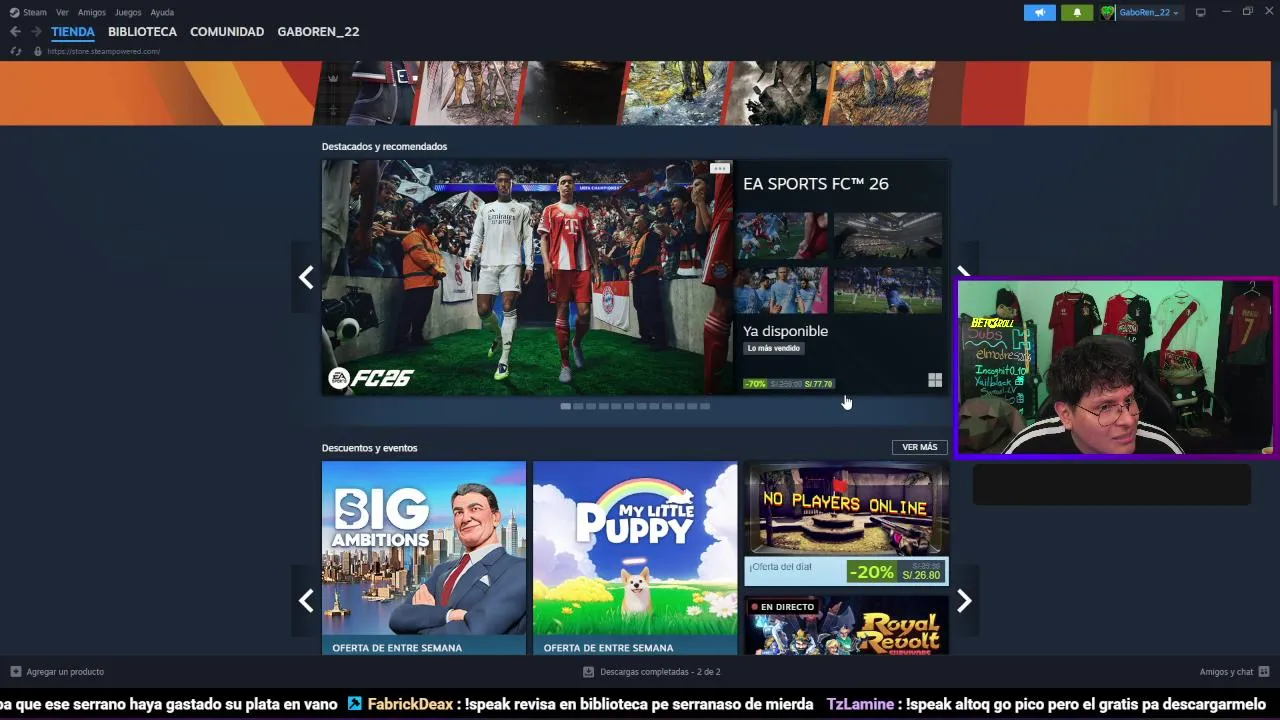Open the Ver menu
1280x720 pixels.
tap(62, 12)
